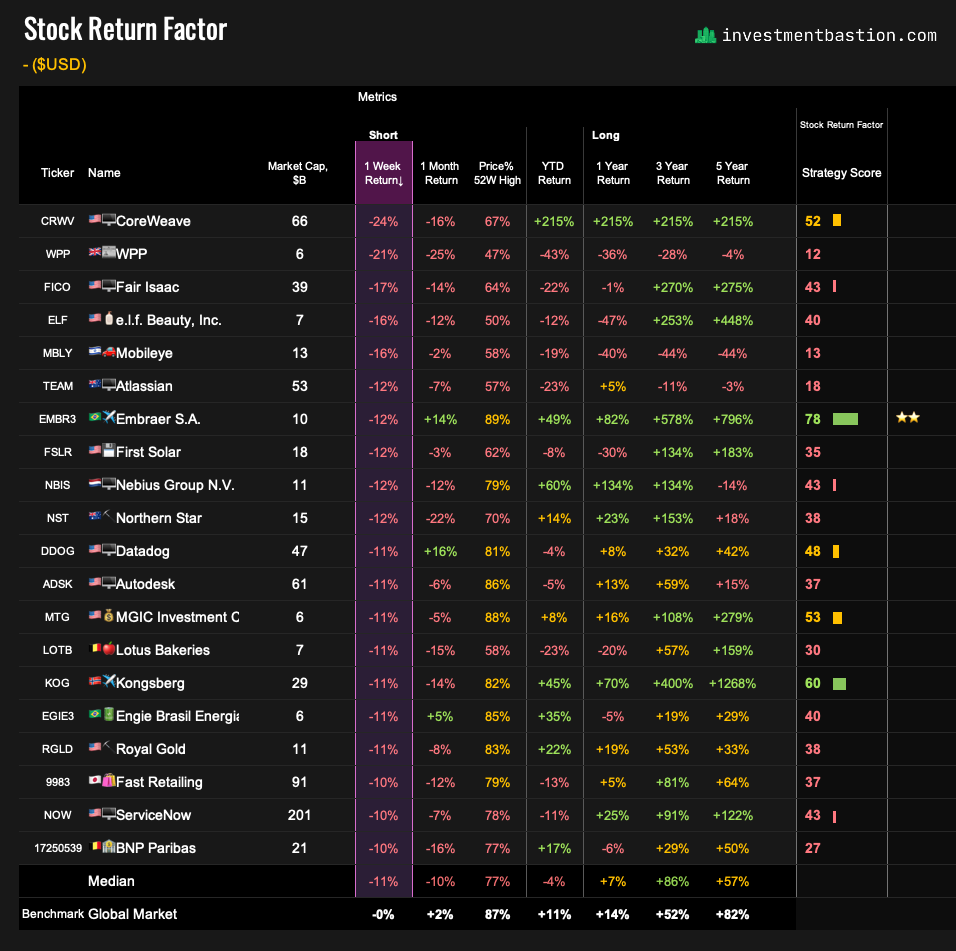Click the Price% 52W High column header
Image resolution: width=956 pixels, height=951 pixels.
[497, 173]
